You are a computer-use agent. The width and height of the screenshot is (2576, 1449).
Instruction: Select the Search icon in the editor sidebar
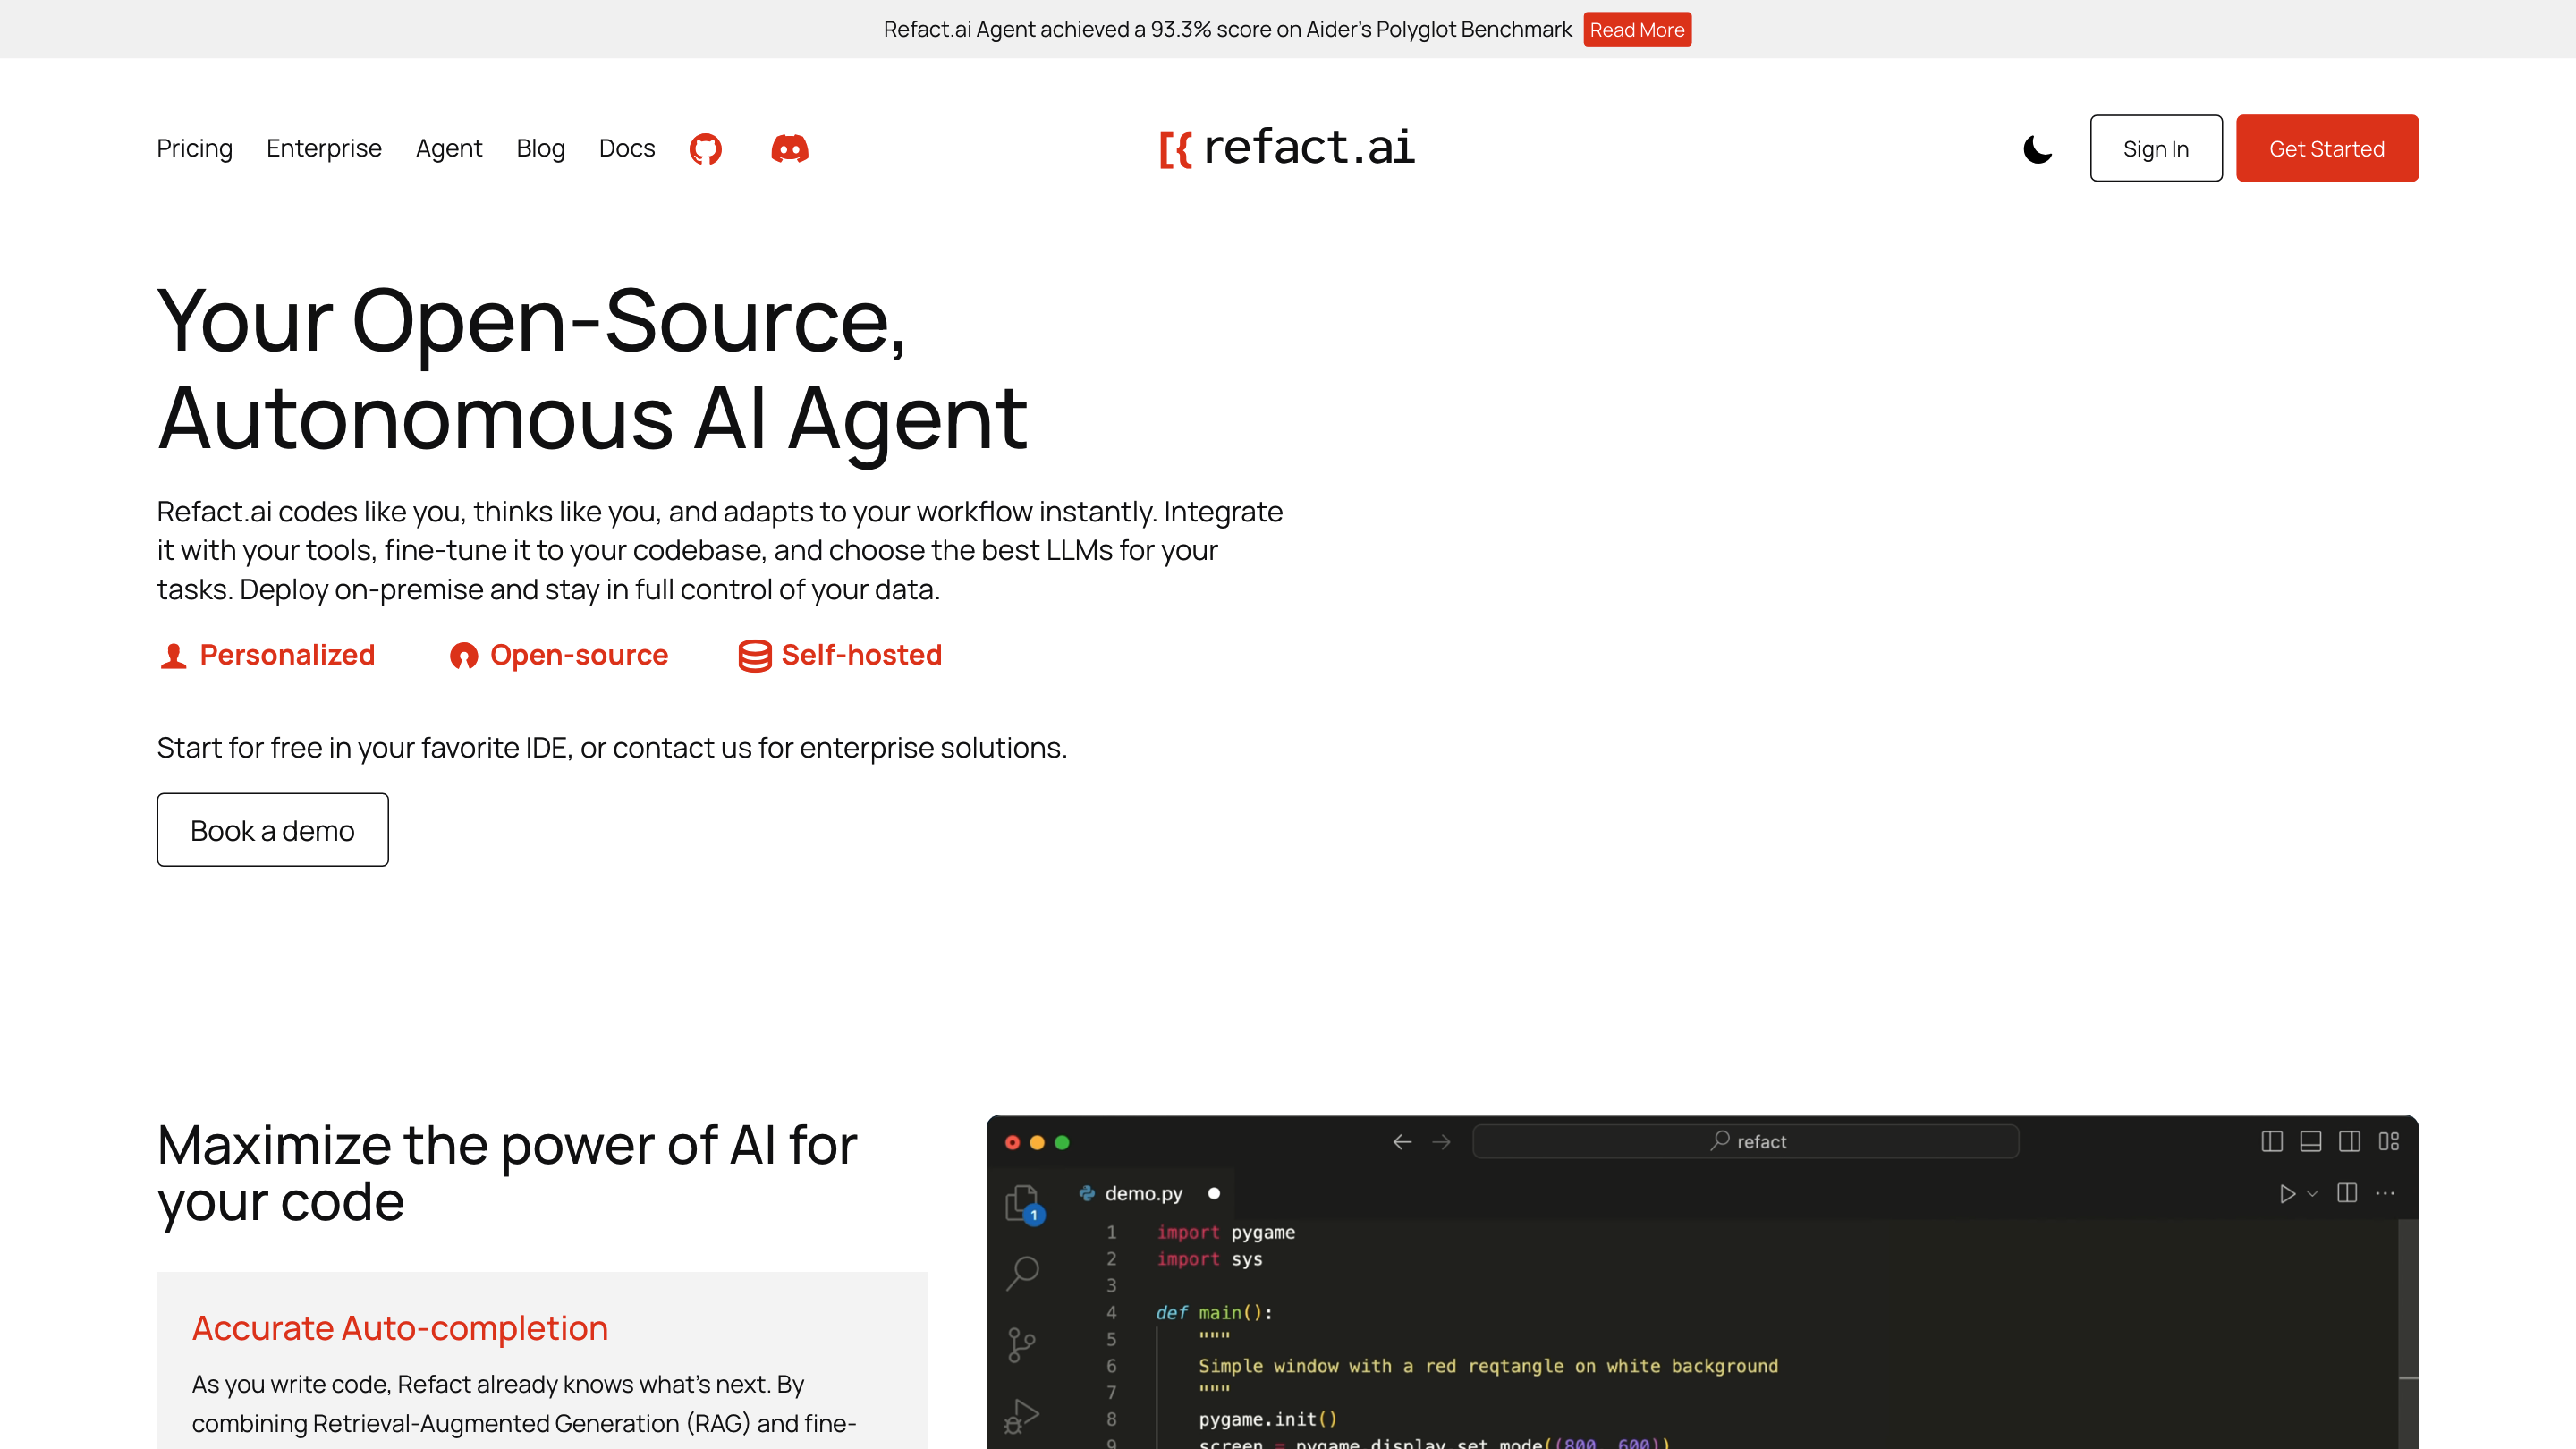[1022, 1272]
